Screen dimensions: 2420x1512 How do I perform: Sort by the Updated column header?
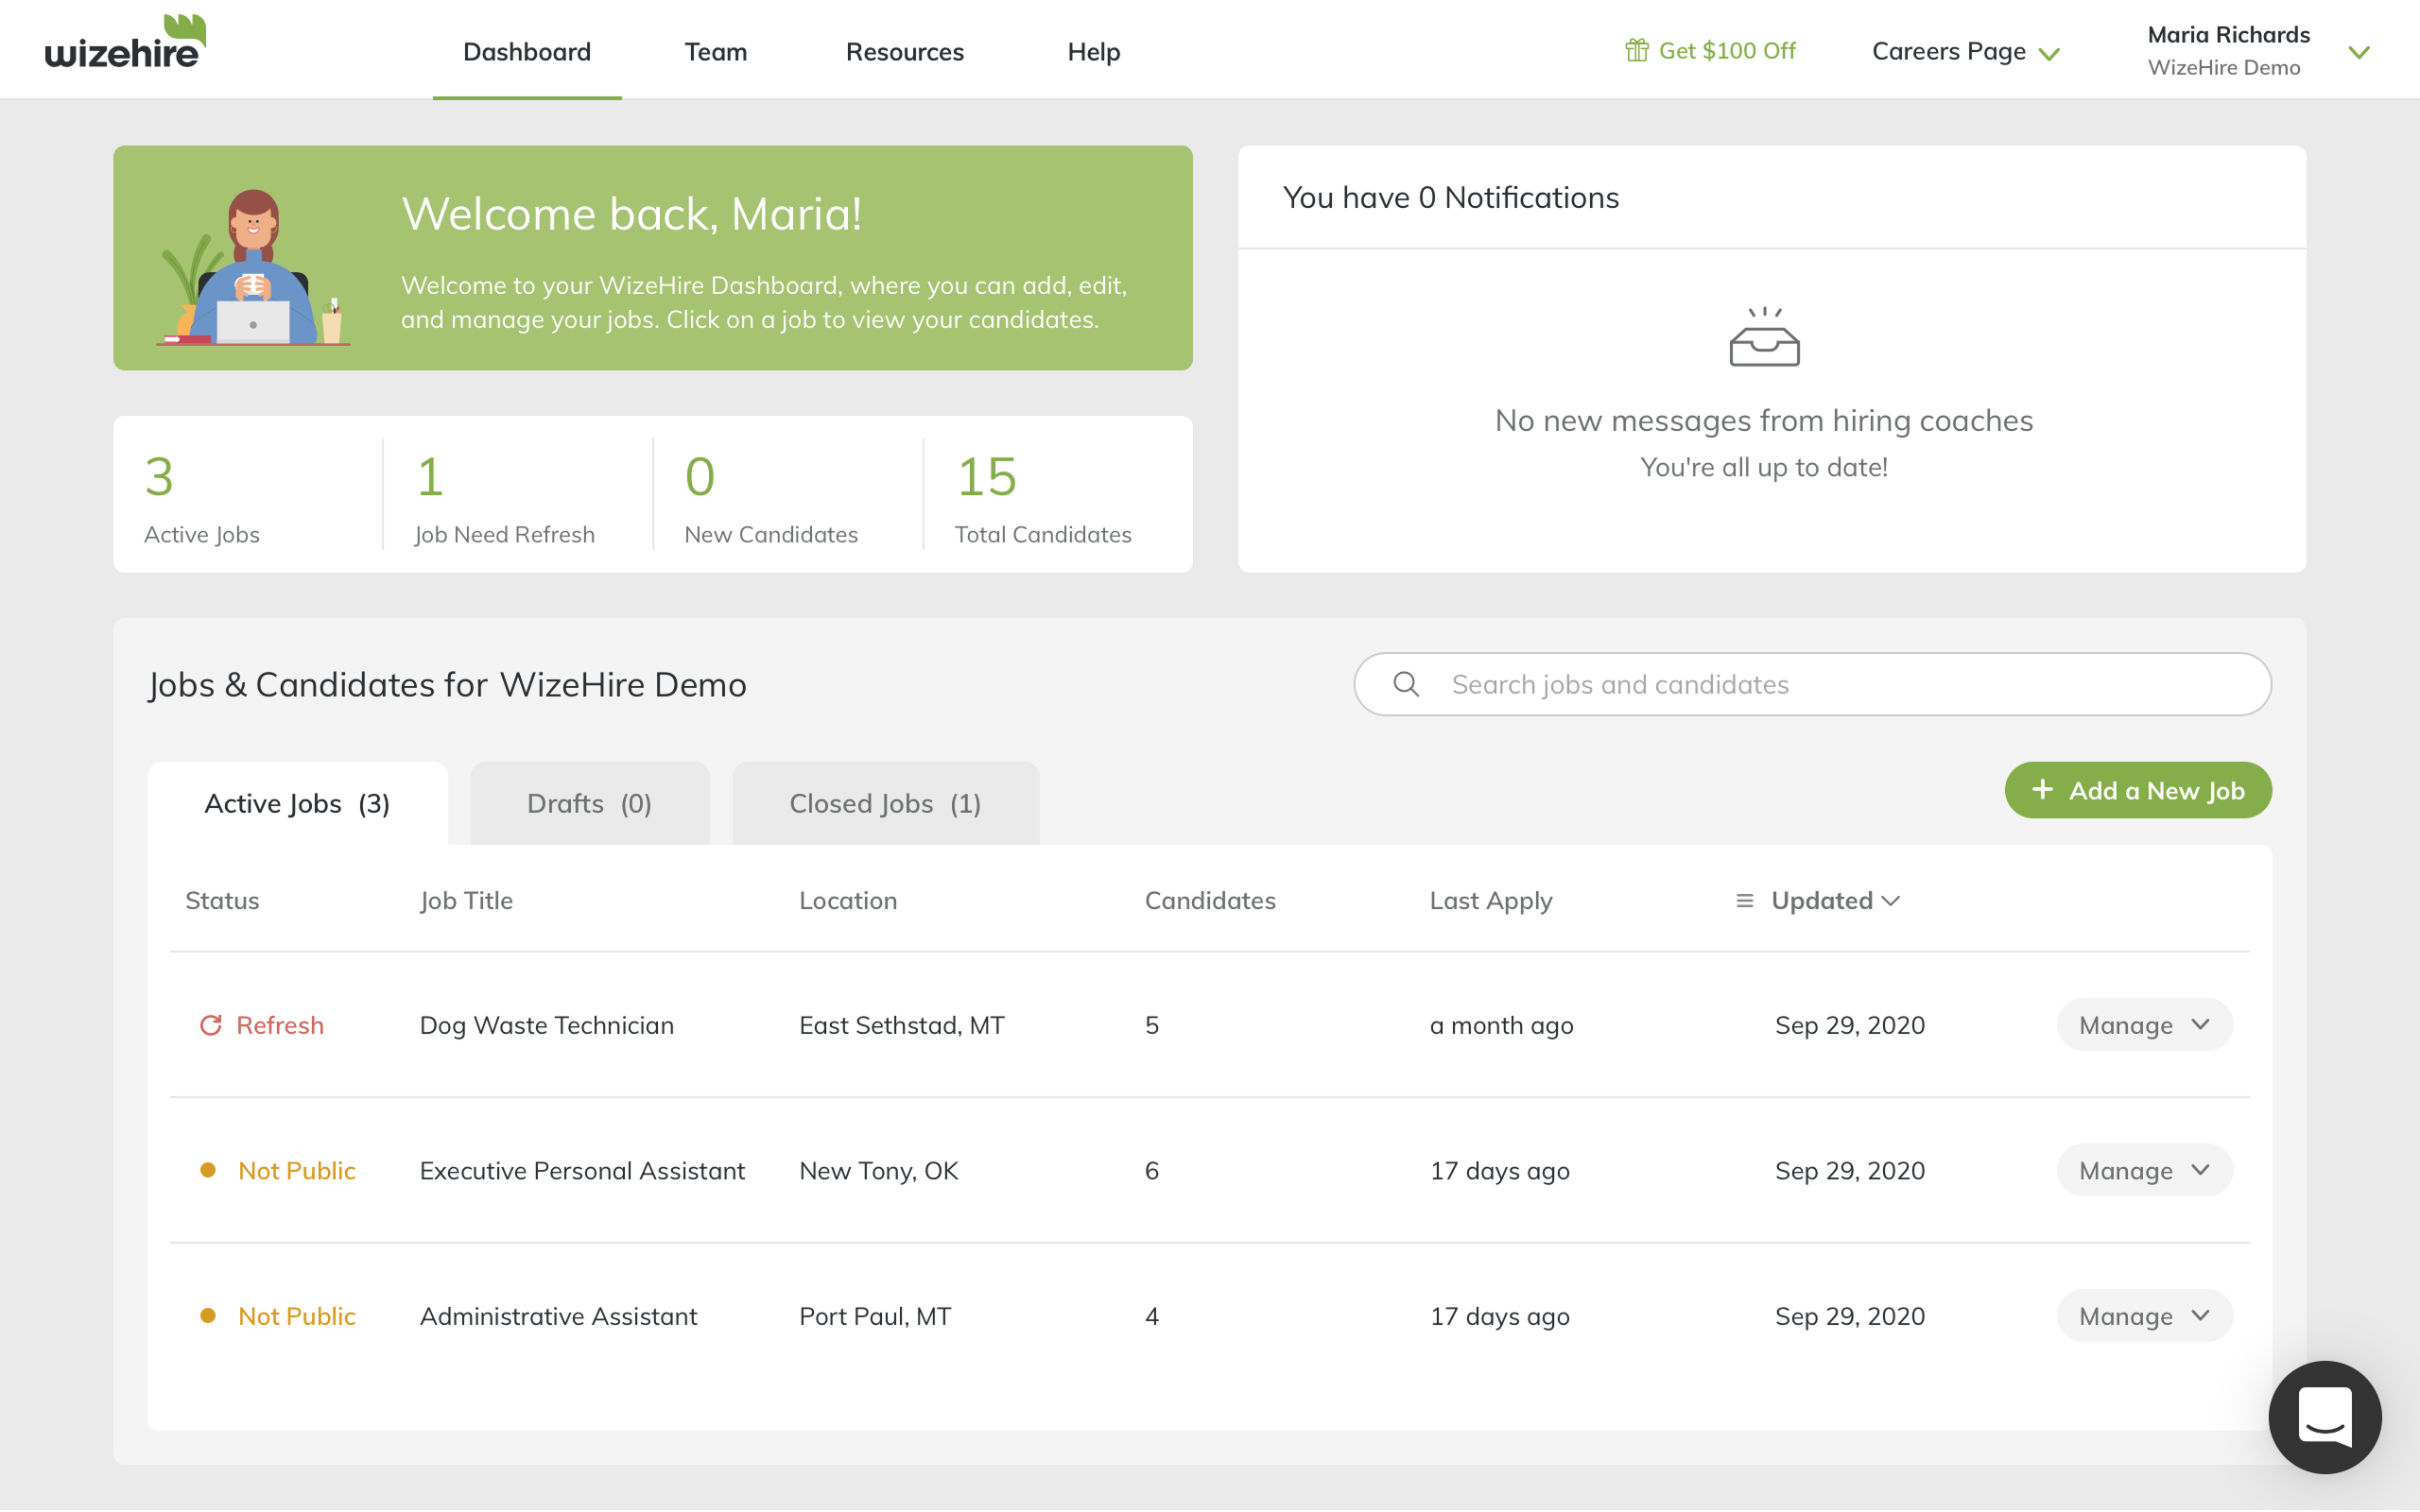coord(1835,901)
